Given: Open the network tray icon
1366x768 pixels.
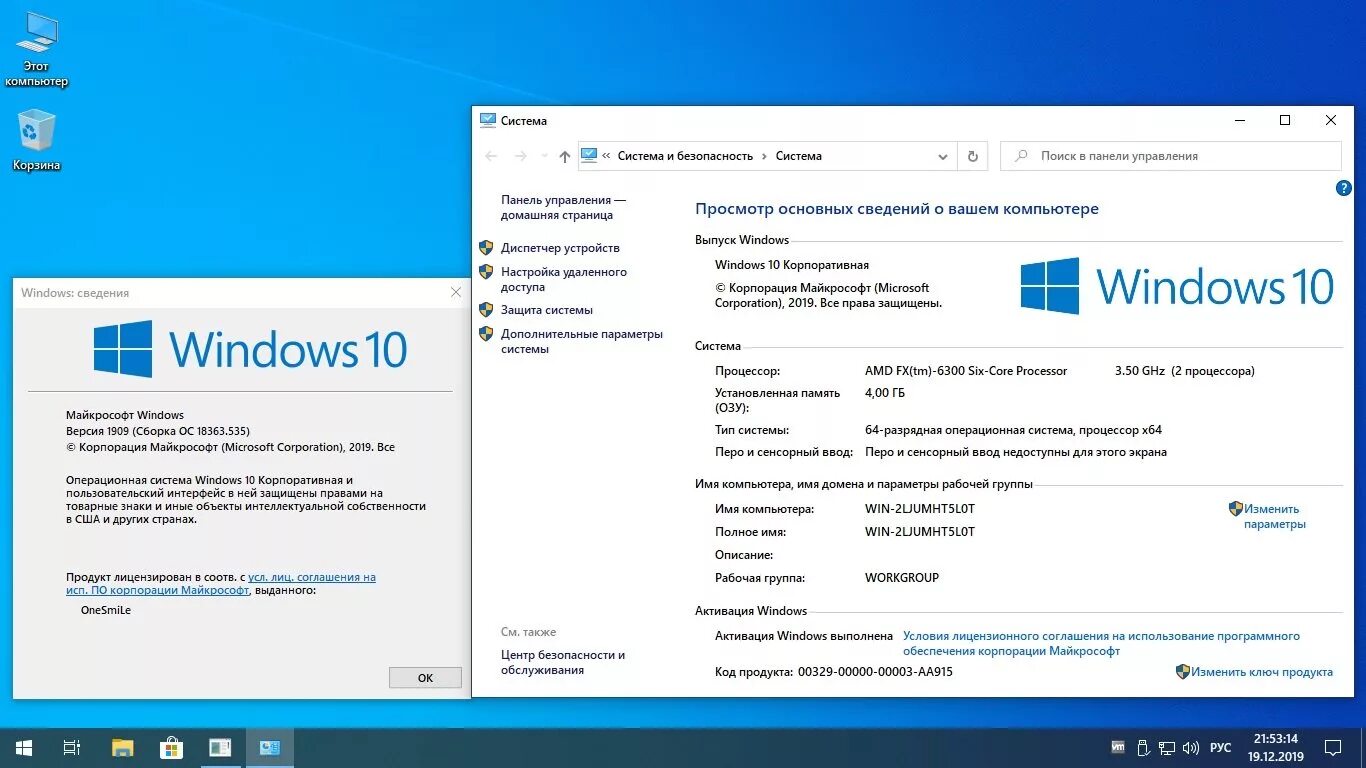Looking at the screenshot, I should 1167,747.
